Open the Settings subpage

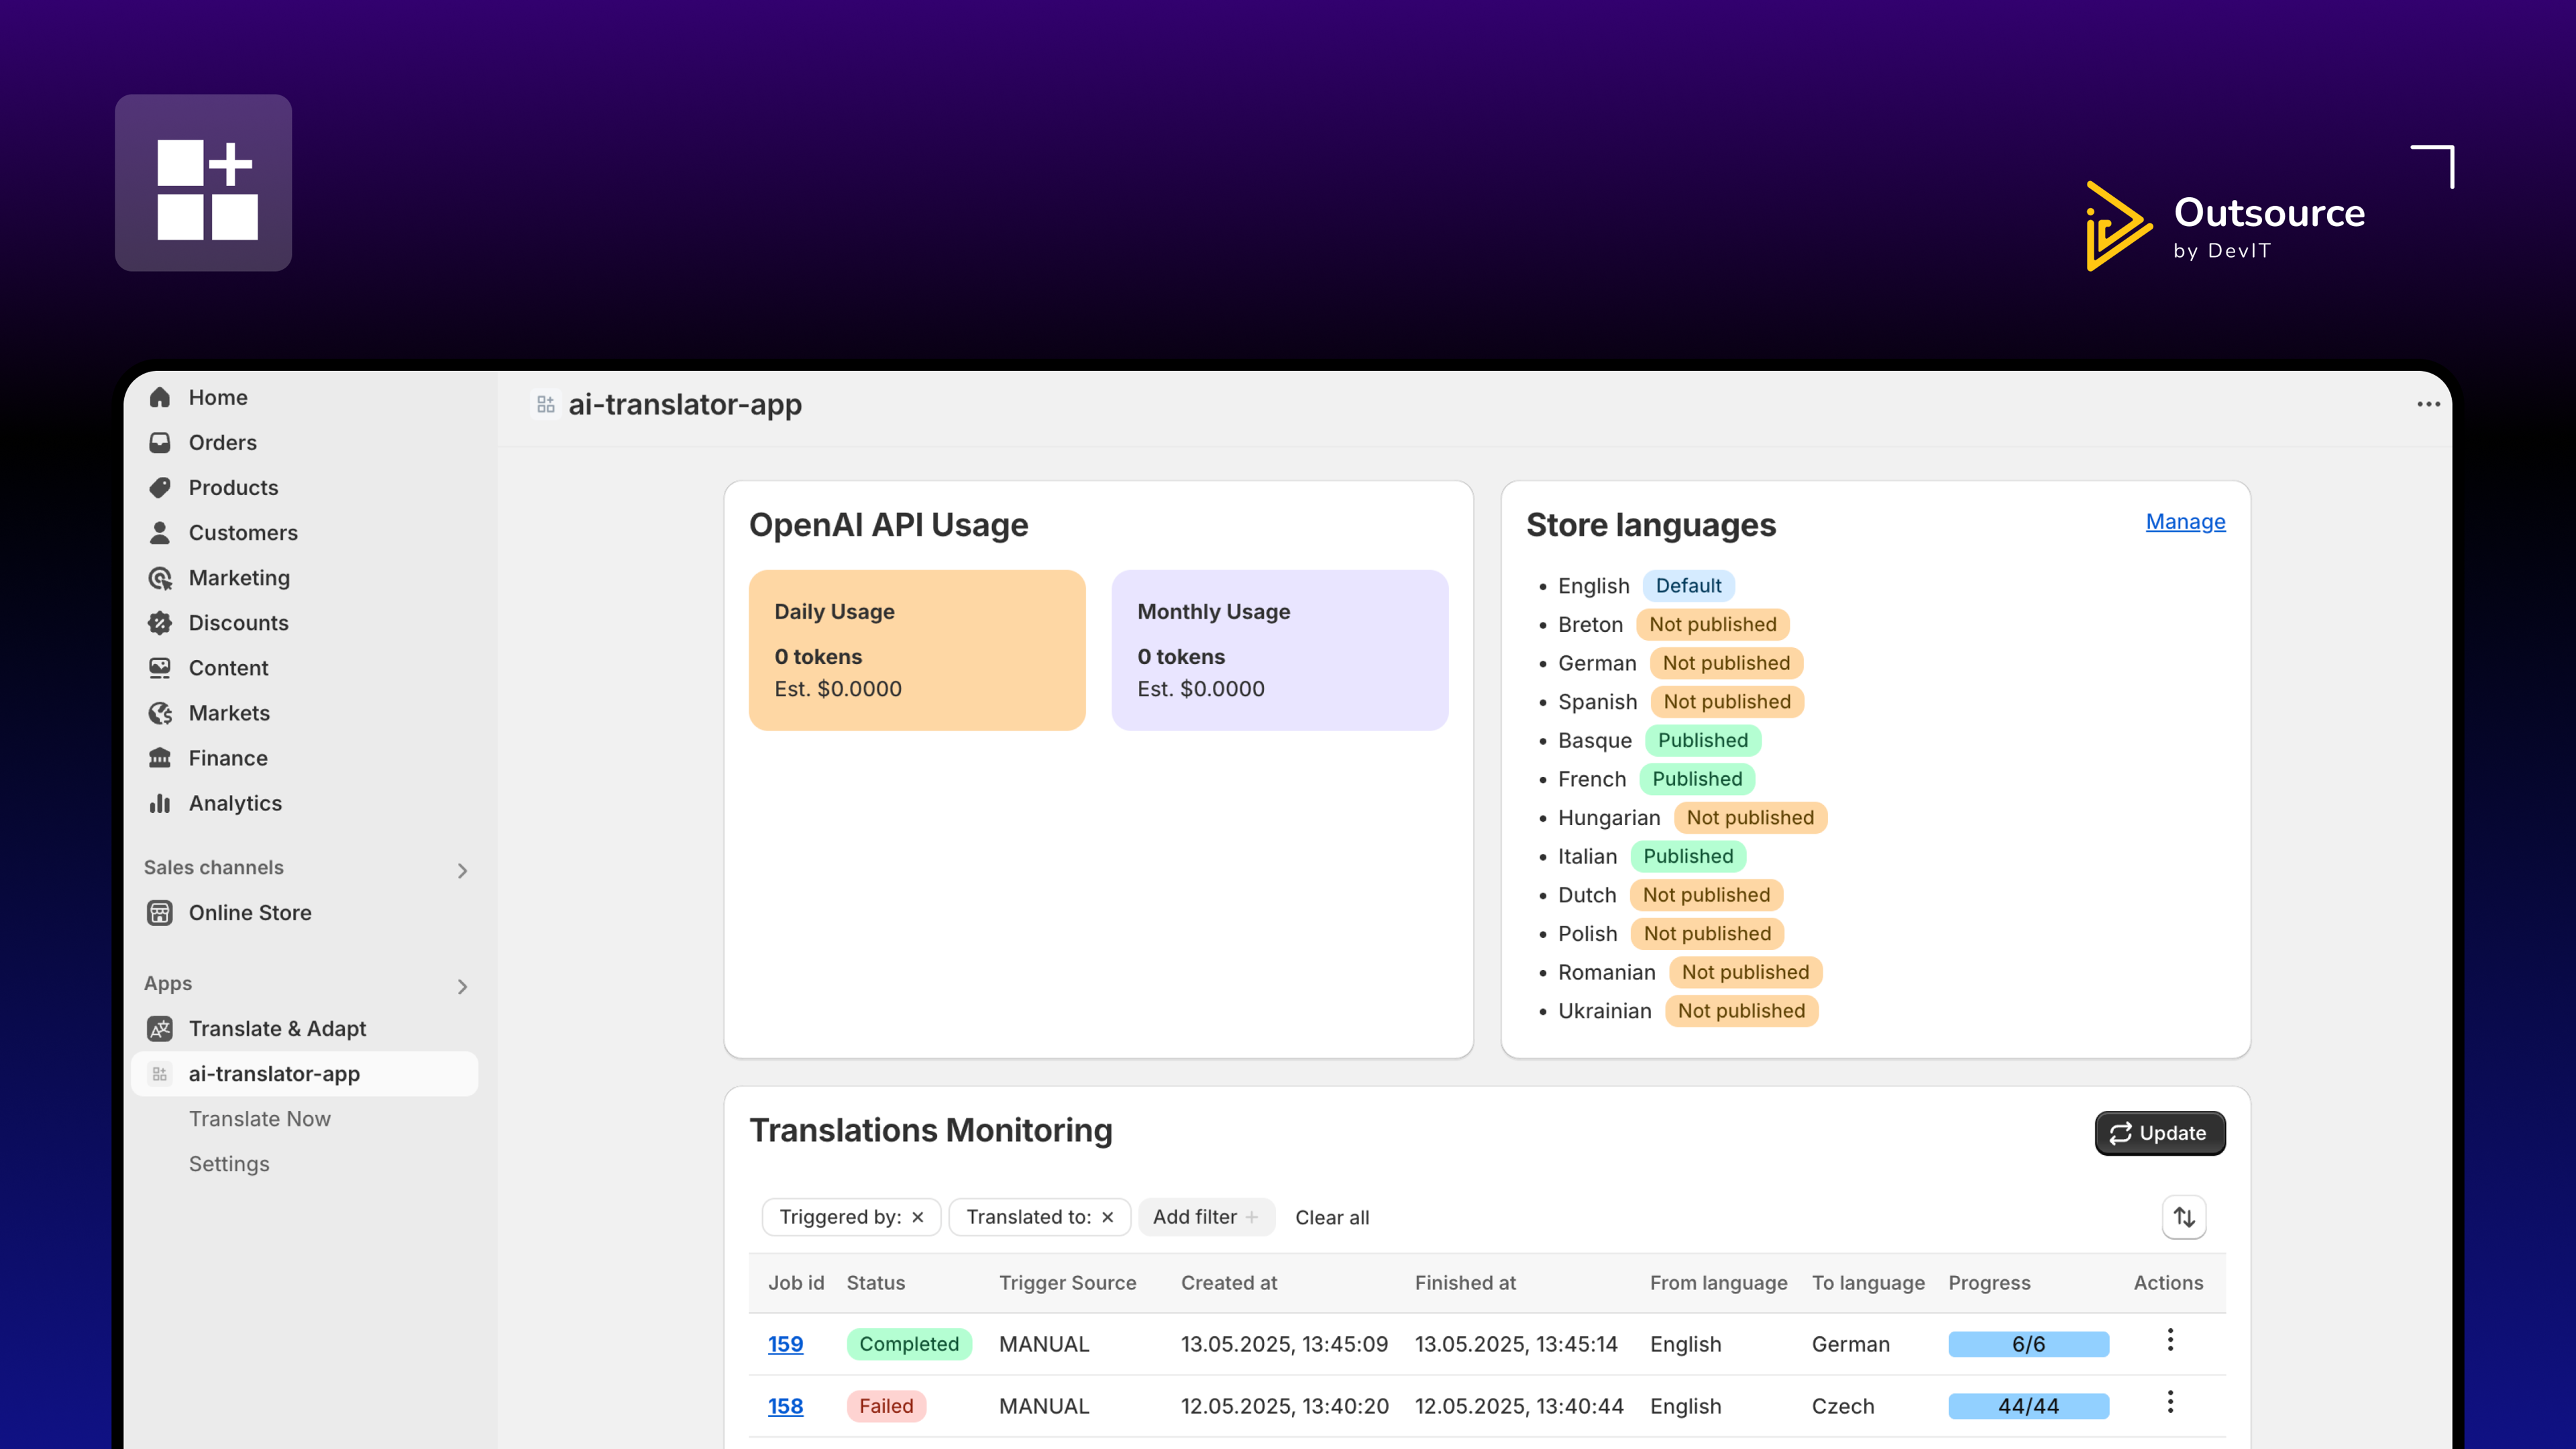coord(229,1163)
